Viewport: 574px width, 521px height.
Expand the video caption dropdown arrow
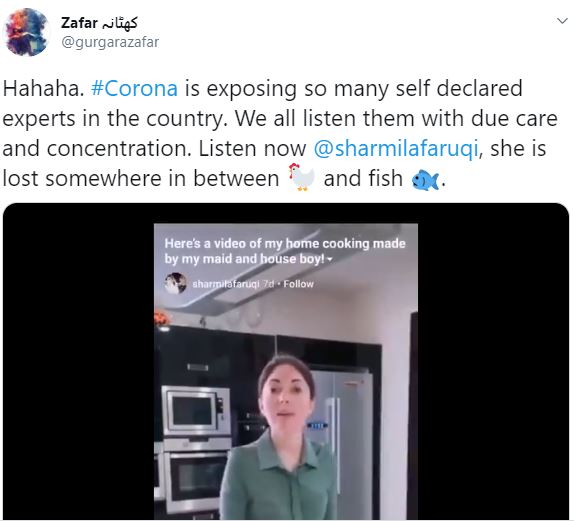click(329, 260)
